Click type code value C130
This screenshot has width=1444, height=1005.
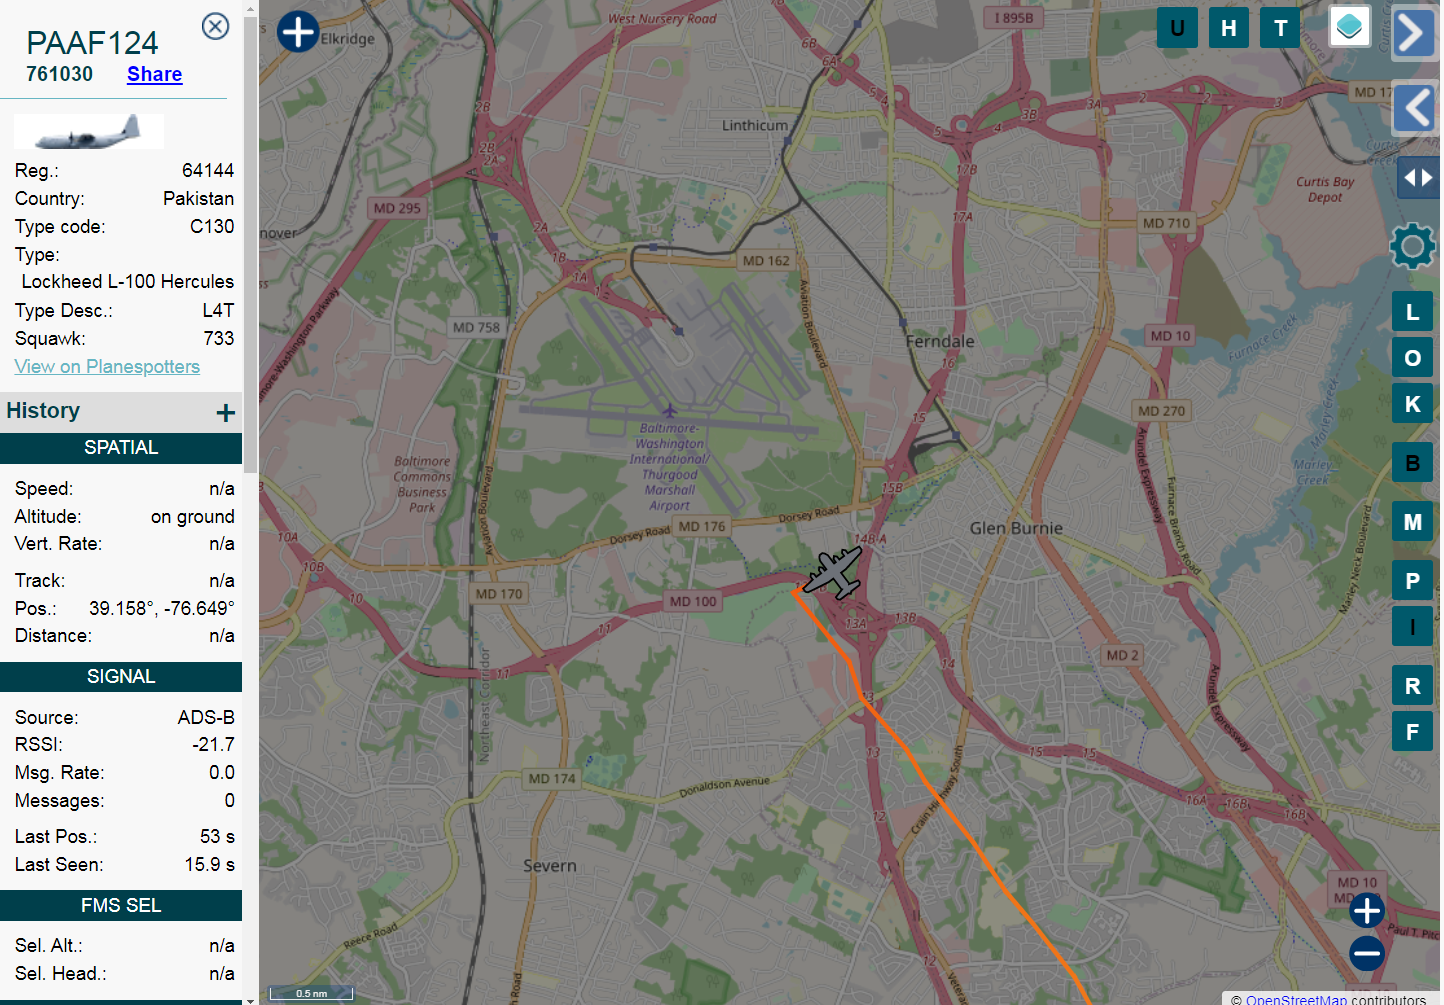click(x=212, y=227)
